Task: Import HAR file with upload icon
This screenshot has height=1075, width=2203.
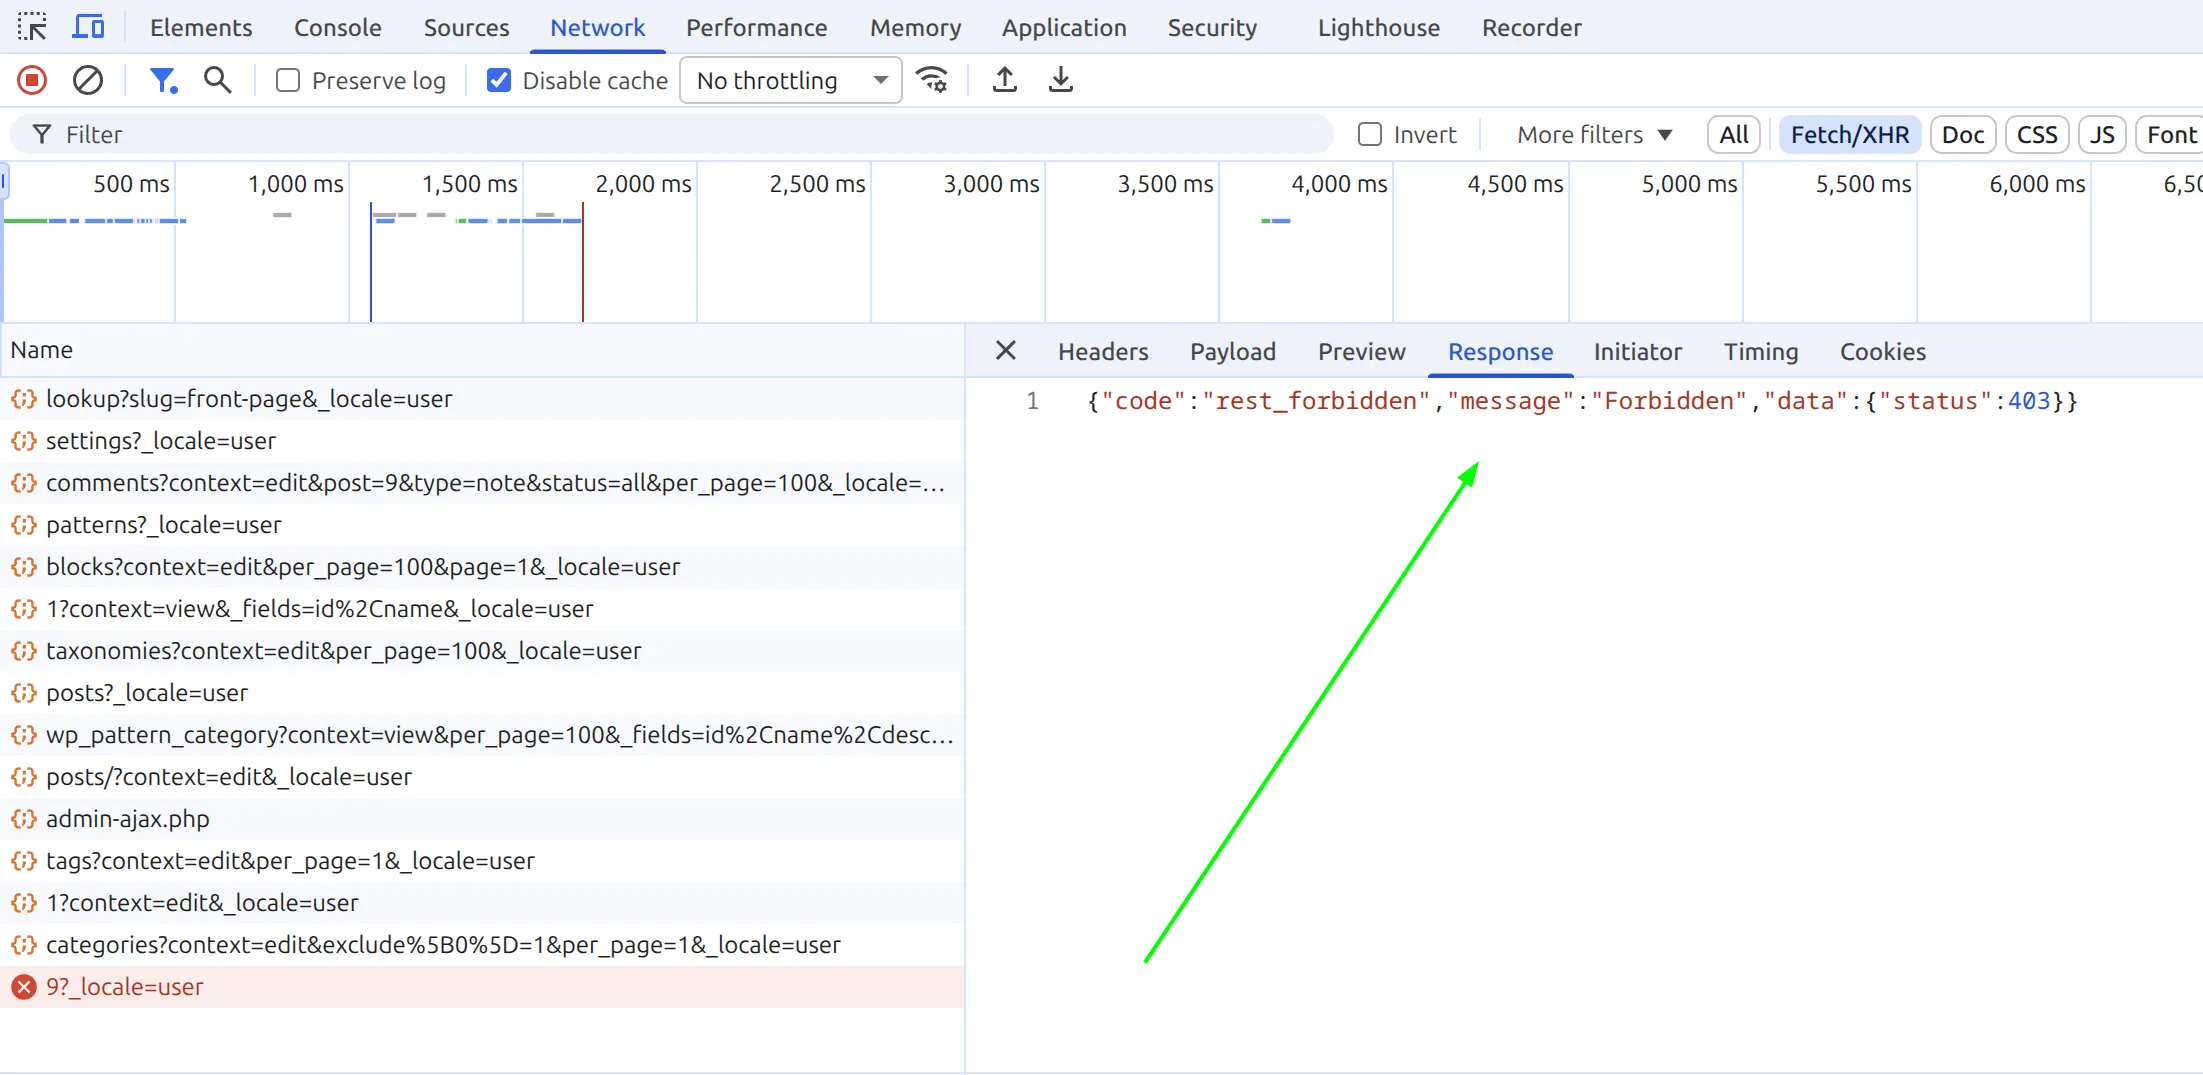Action: [1005, 80]
